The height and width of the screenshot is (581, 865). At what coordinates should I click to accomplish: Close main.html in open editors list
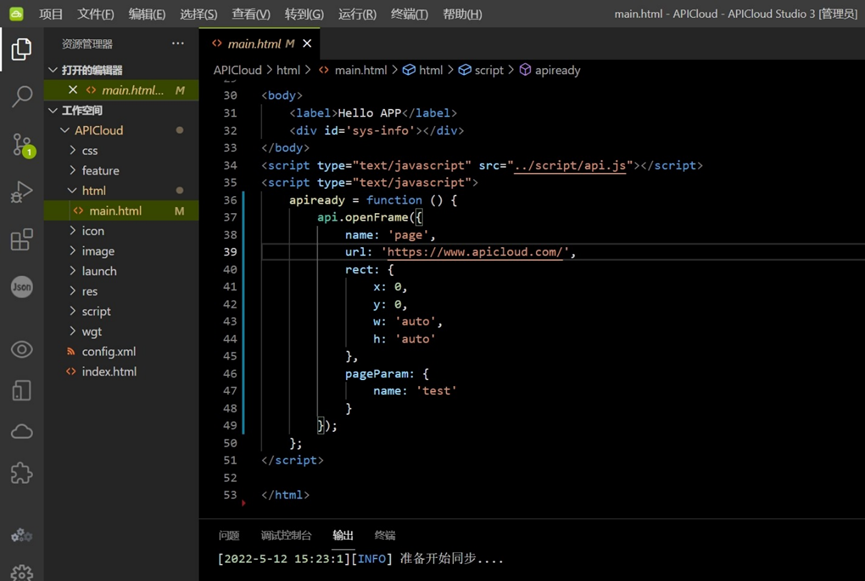[73, 89]
